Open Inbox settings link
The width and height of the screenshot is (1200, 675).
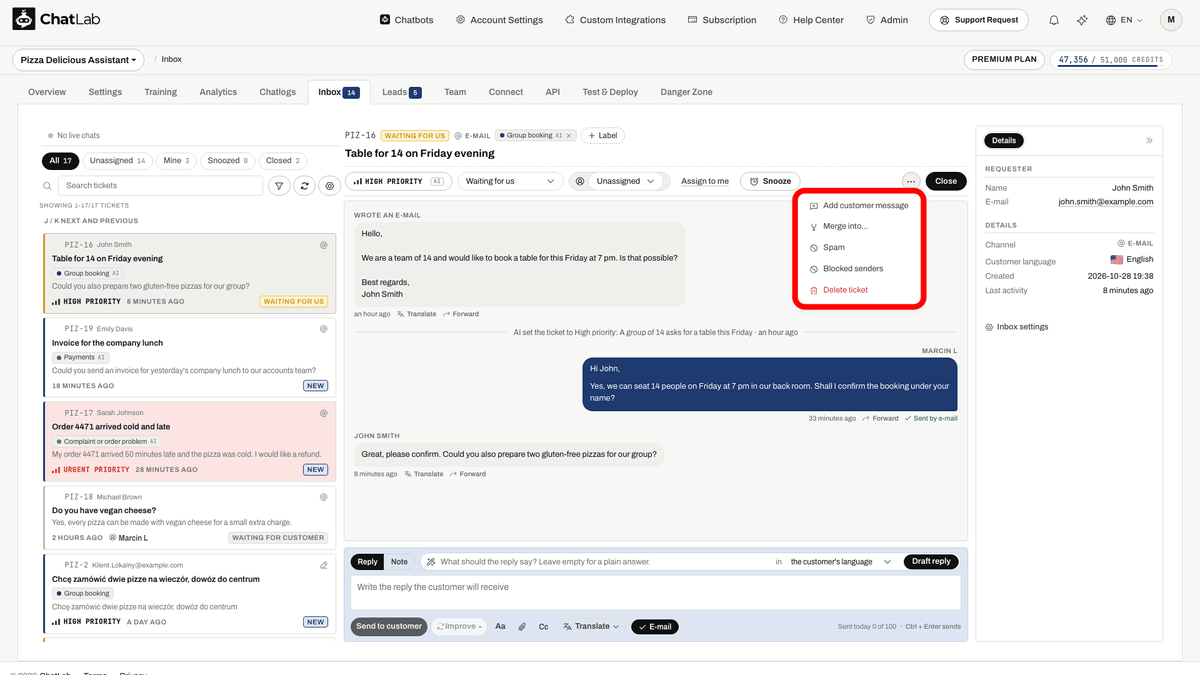pos(1016,327)
